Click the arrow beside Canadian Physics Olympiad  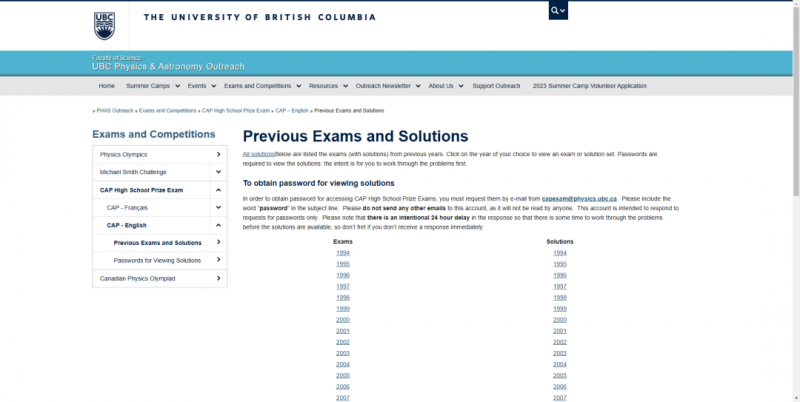(218, 279)
